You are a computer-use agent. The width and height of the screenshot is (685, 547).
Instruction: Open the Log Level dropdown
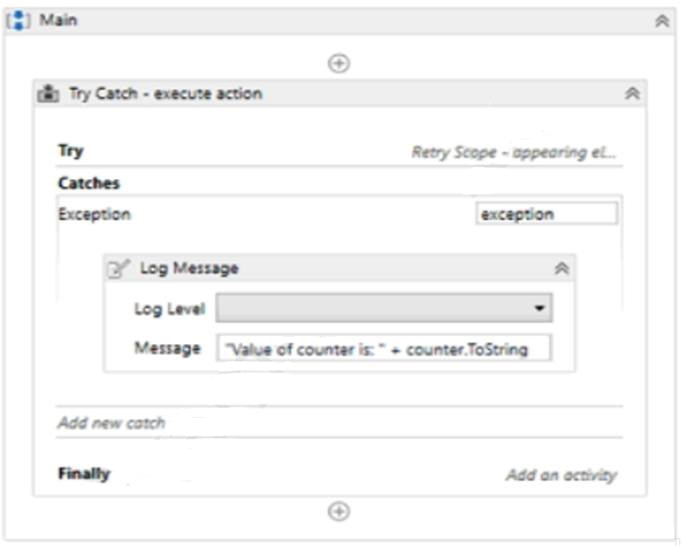539,309
